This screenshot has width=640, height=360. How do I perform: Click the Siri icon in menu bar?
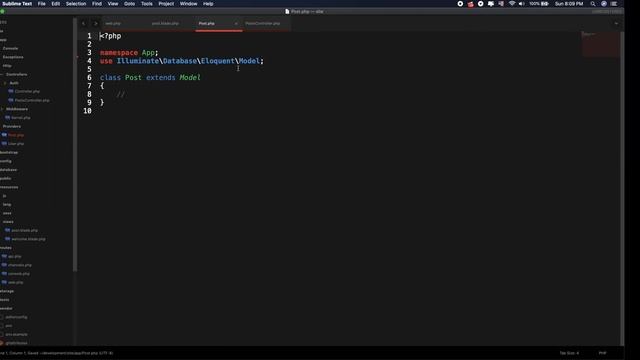click(x=604, y=4)
